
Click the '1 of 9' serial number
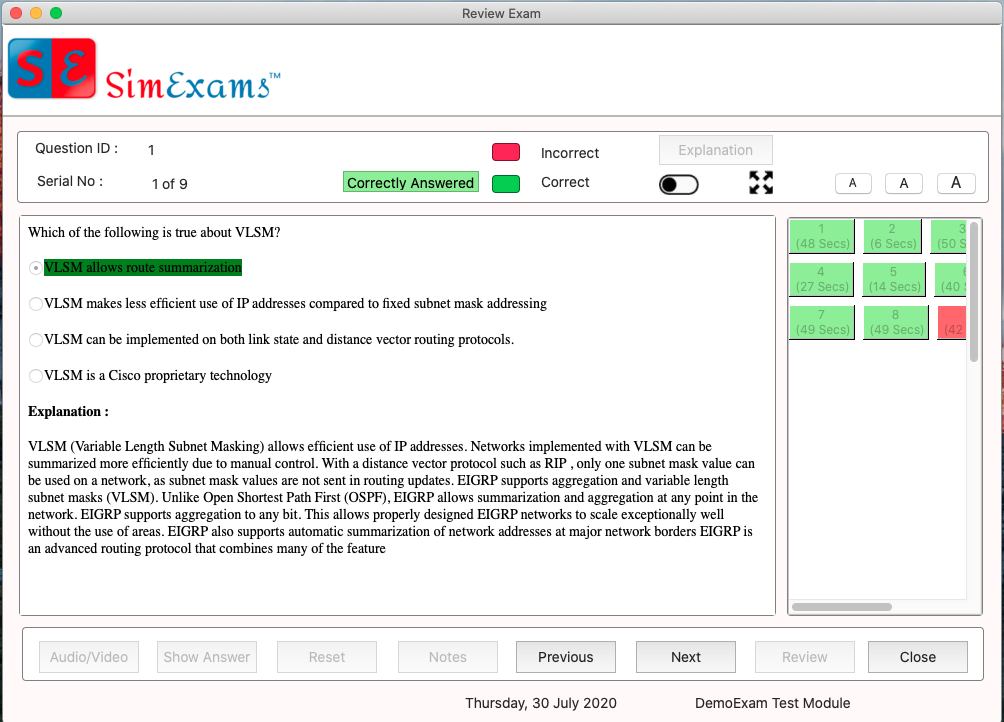[170, 184]
